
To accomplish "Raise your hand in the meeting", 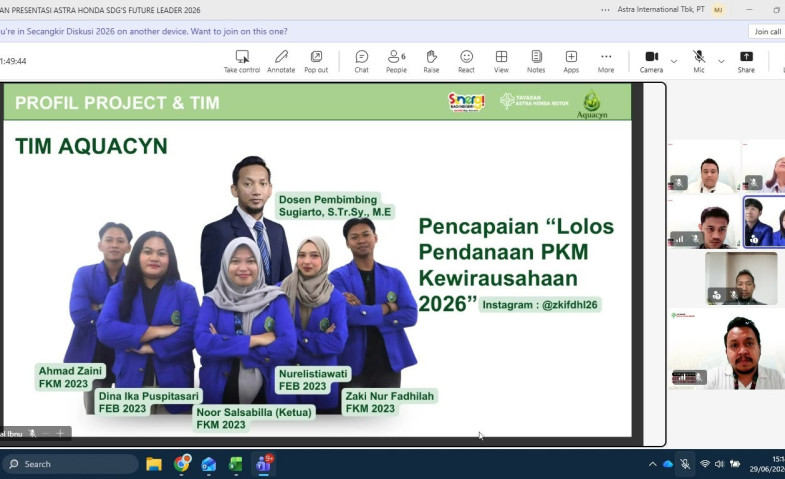I will coord(431,62).
